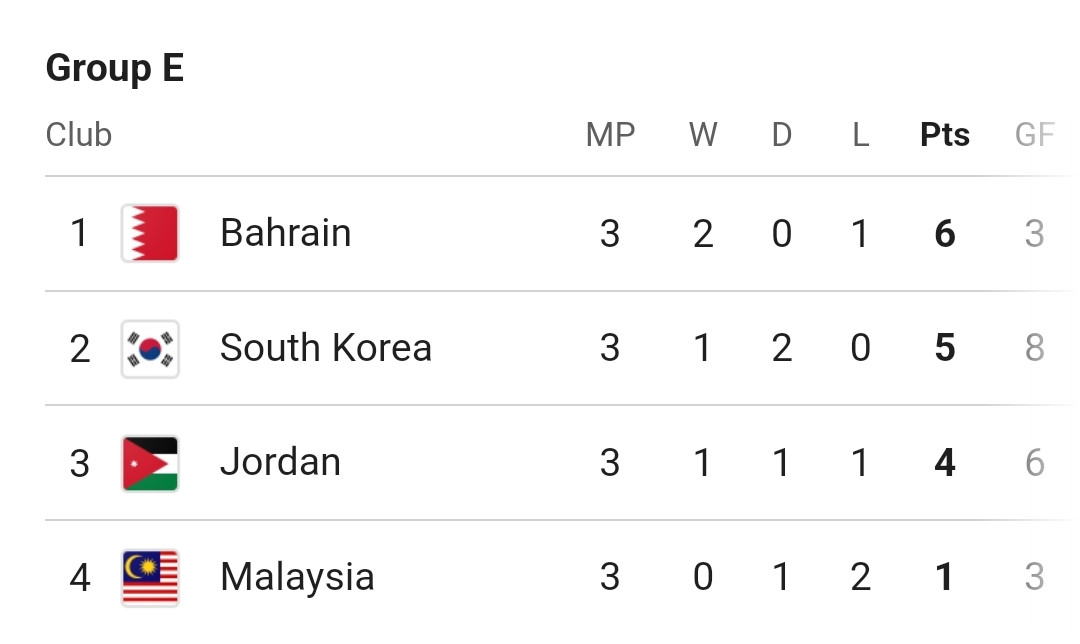Click the Group E heading
Screen dimensions: 1080x644
tap(115, 67)
